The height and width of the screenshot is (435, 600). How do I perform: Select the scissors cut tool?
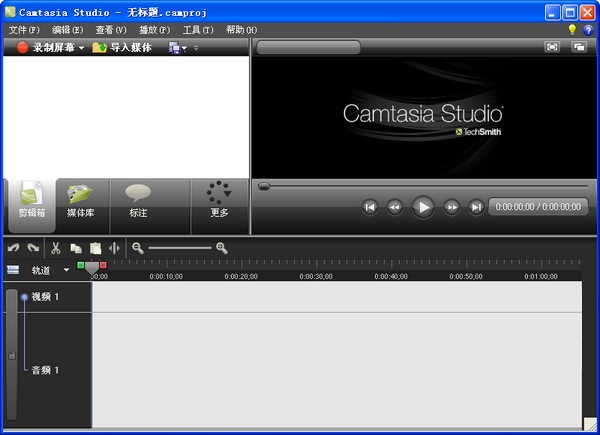tap(56, 248)
